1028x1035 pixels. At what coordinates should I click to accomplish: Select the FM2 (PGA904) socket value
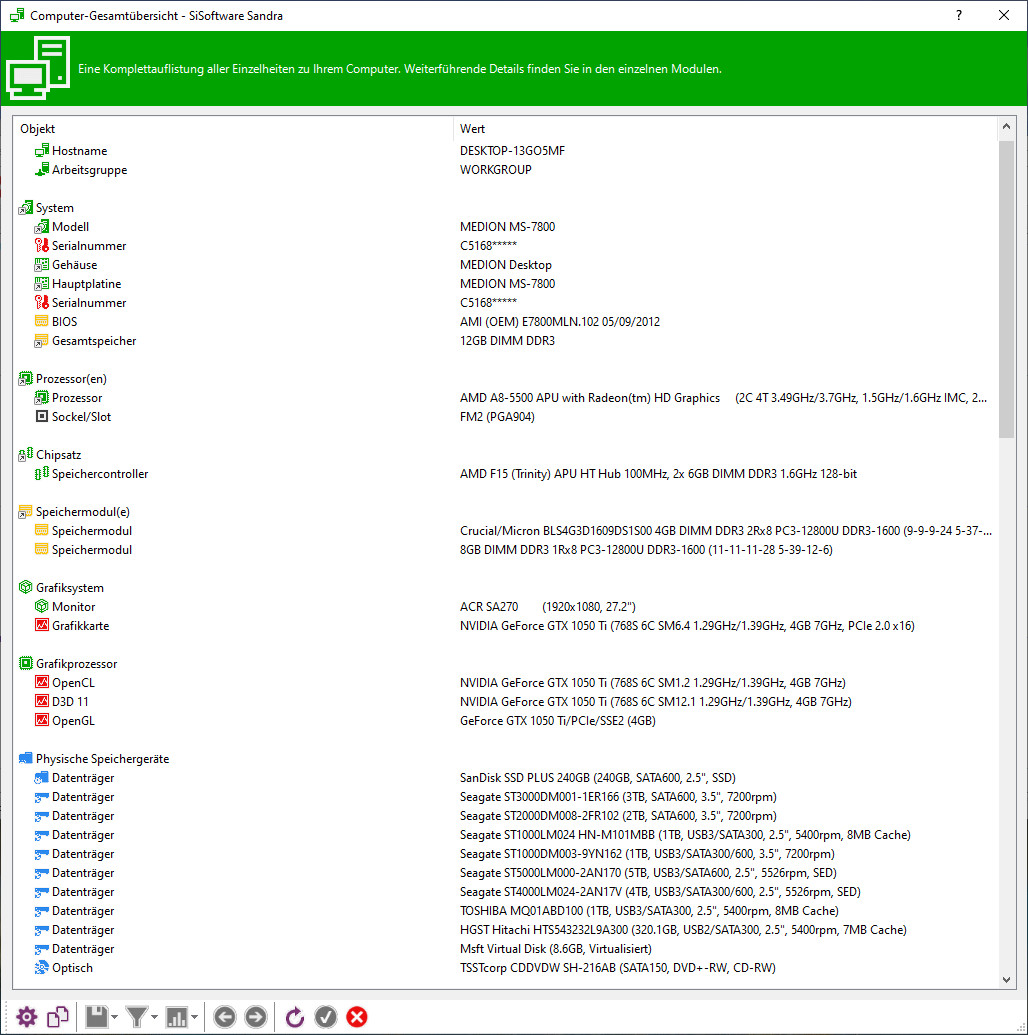point(497,417)
